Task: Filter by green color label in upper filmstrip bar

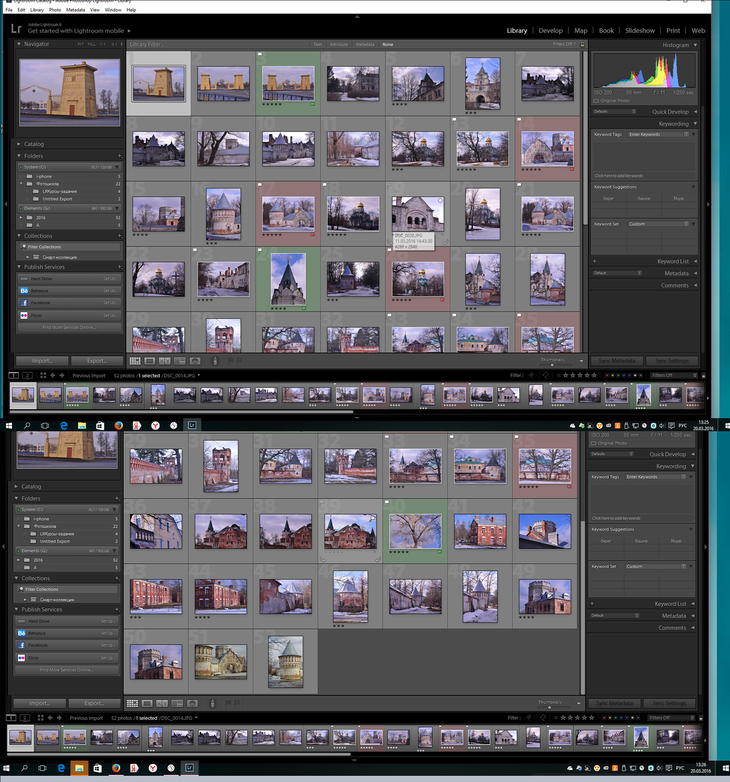Action: pyautogui.click(x=620, y=375)
